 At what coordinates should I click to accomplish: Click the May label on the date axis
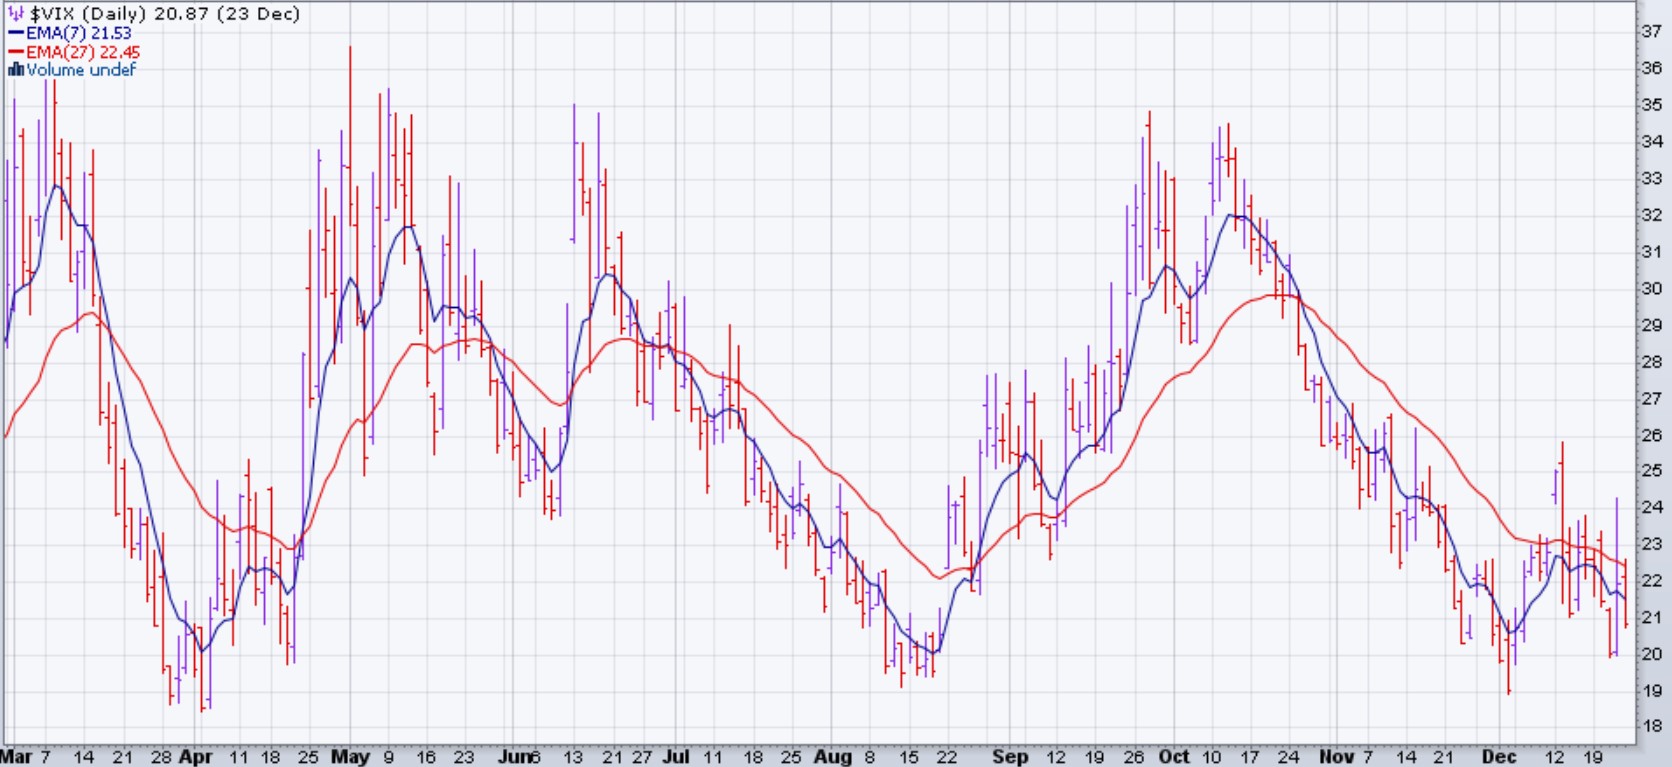350,757
